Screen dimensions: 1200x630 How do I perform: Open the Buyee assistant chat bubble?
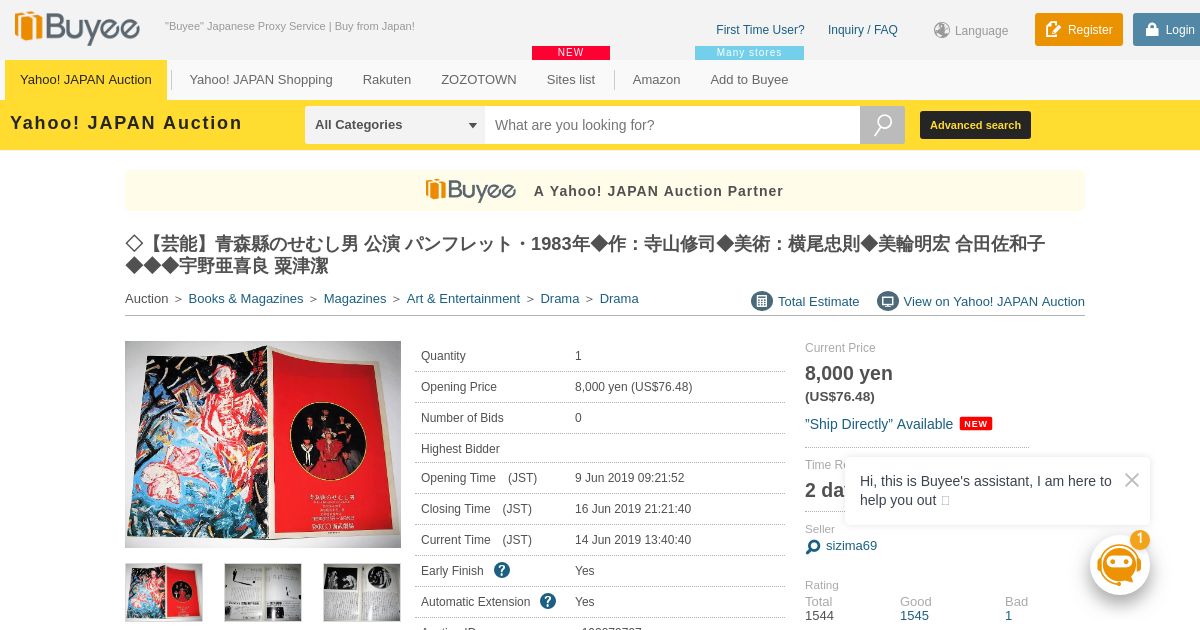point(1119,565)
